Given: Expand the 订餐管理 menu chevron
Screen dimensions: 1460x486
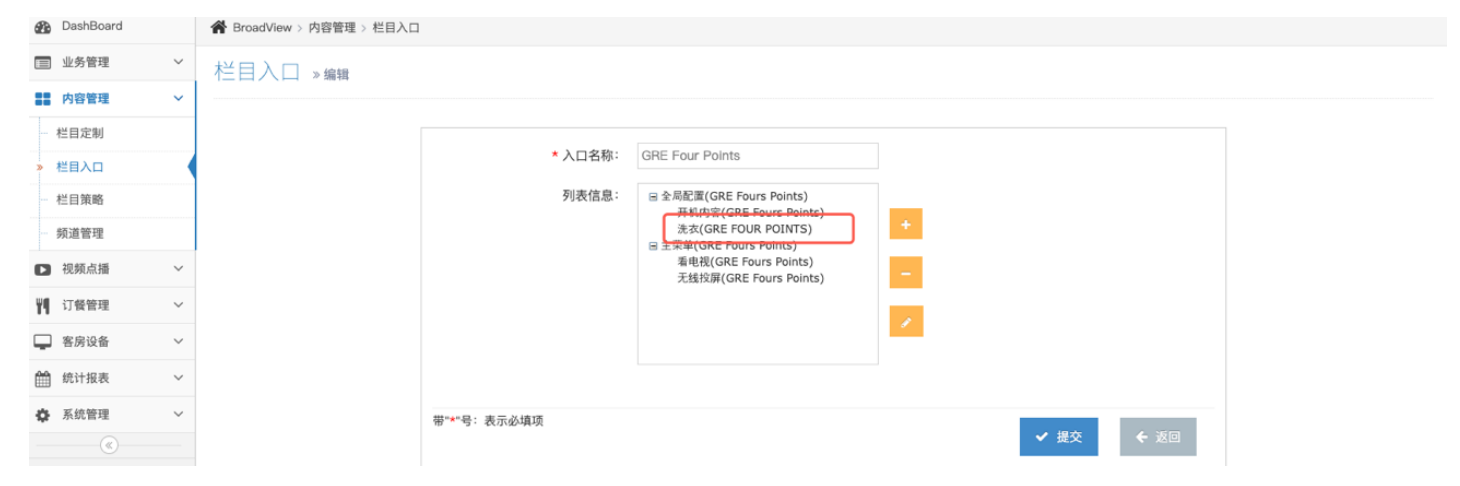Looking at the screenshot, I should click(x=178, y=305).
